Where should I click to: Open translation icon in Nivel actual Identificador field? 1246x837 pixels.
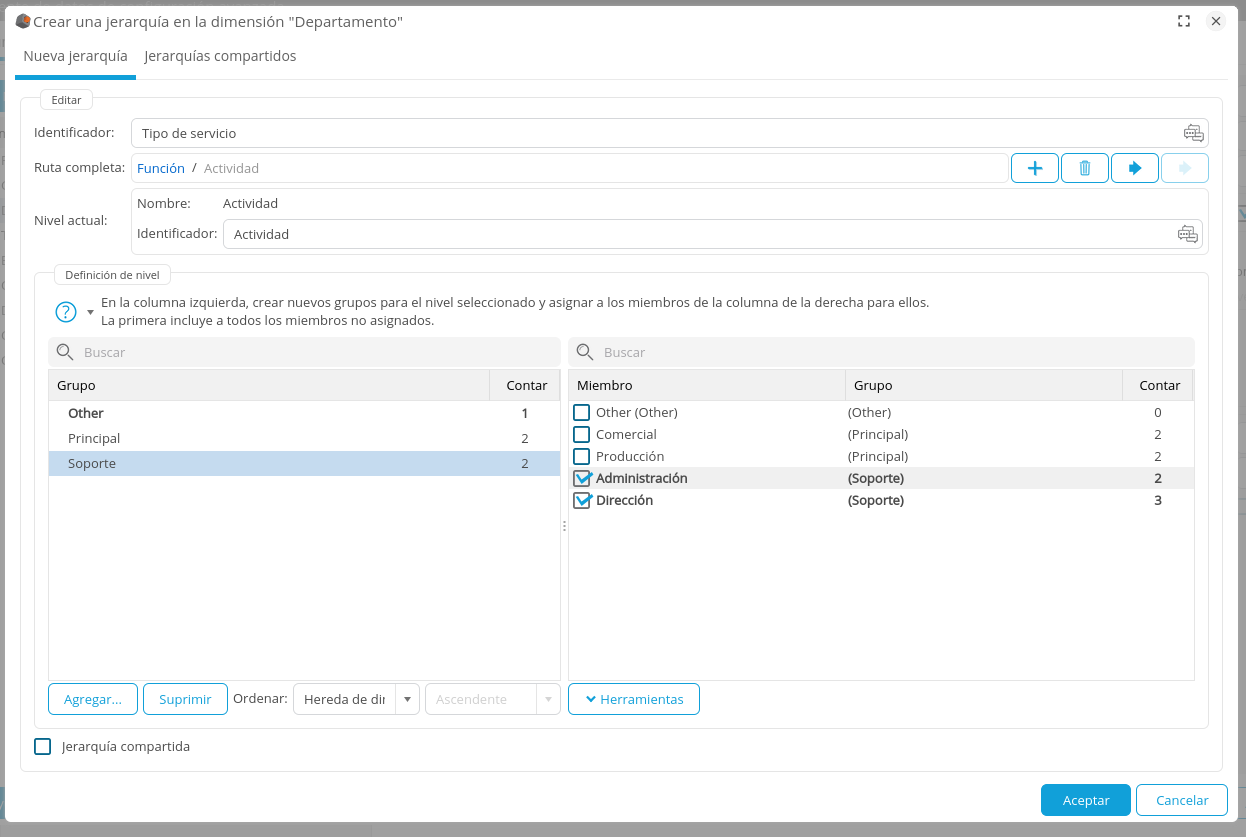(x=1187, y=234)
